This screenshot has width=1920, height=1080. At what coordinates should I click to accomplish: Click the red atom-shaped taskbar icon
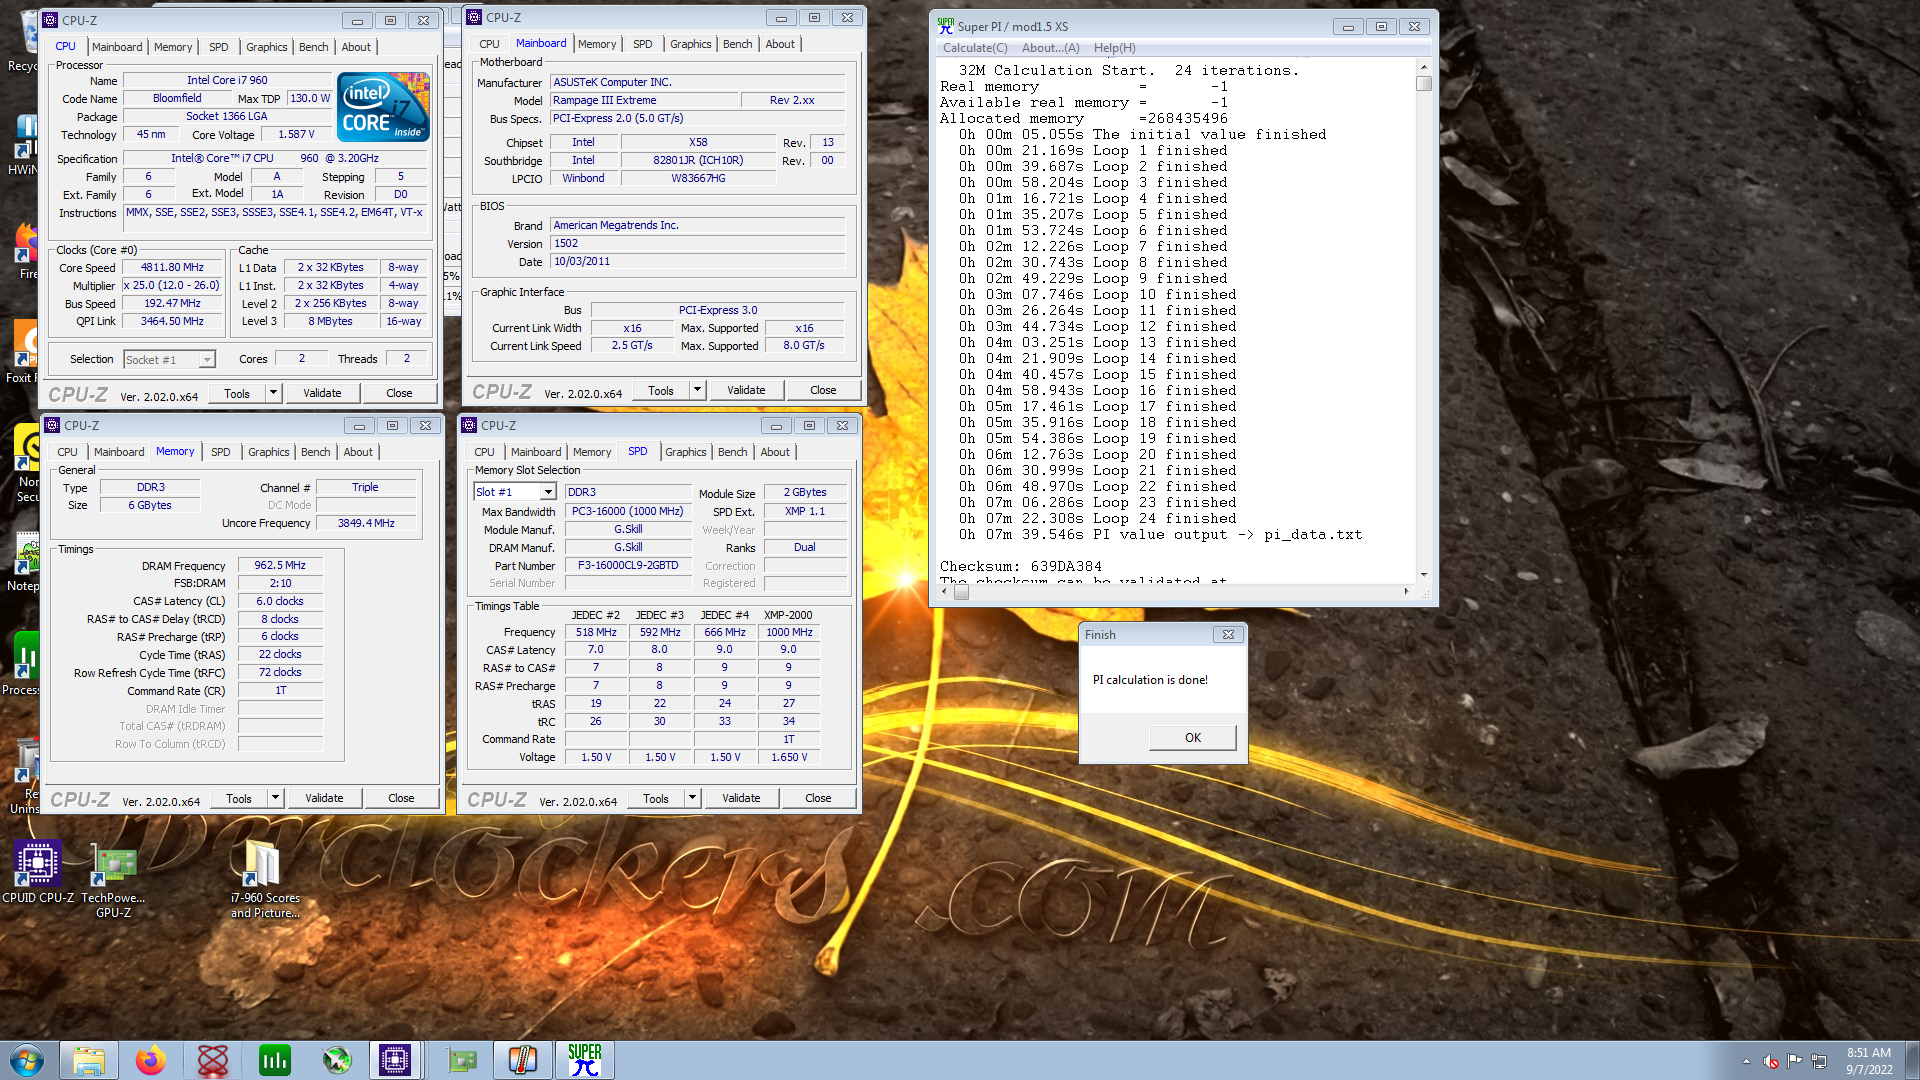coord(213,1060)
